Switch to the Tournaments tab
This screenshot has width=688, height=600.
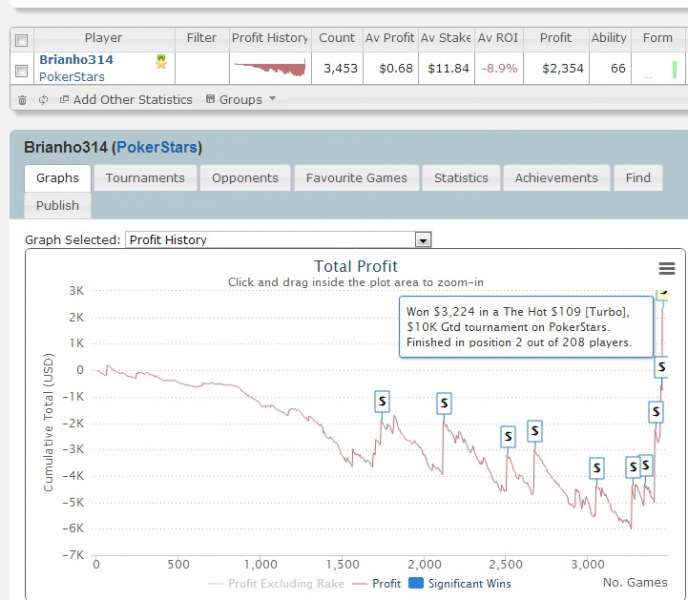(145, 178)
